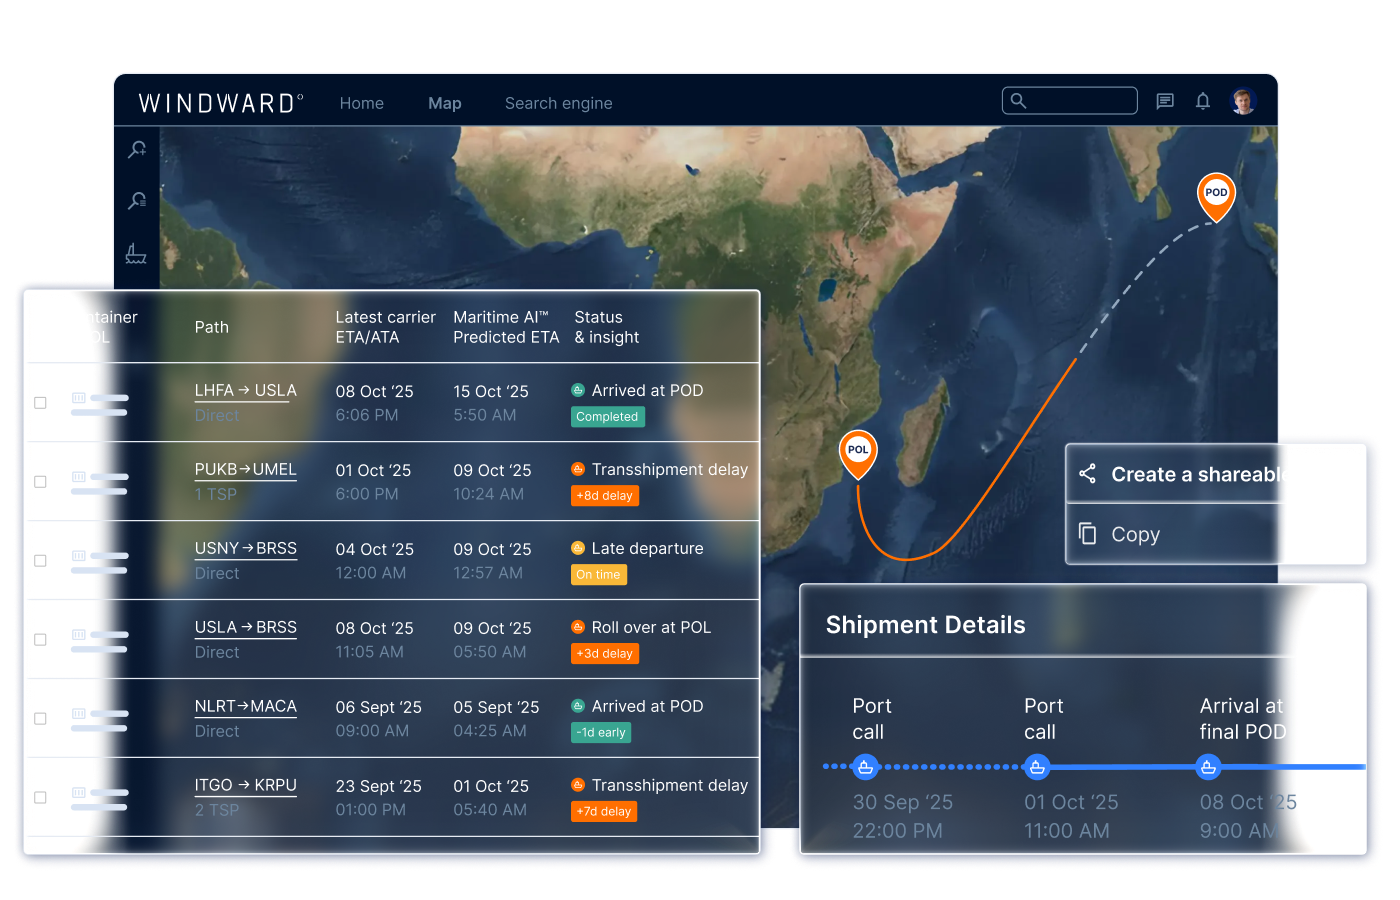Click the +8d delay status badge
Screen dimensions: 1400x900
pyautogui.click(x=604, y=496)
